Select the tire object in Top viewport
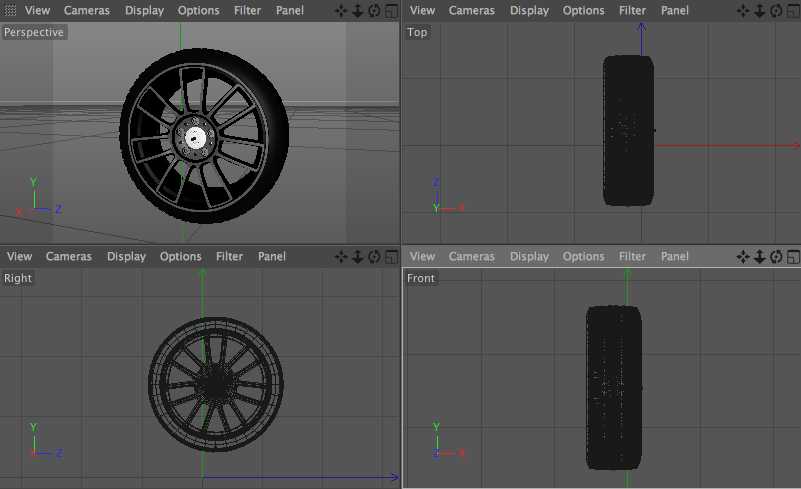Screen dimensions: 801x489 (628, 131)
